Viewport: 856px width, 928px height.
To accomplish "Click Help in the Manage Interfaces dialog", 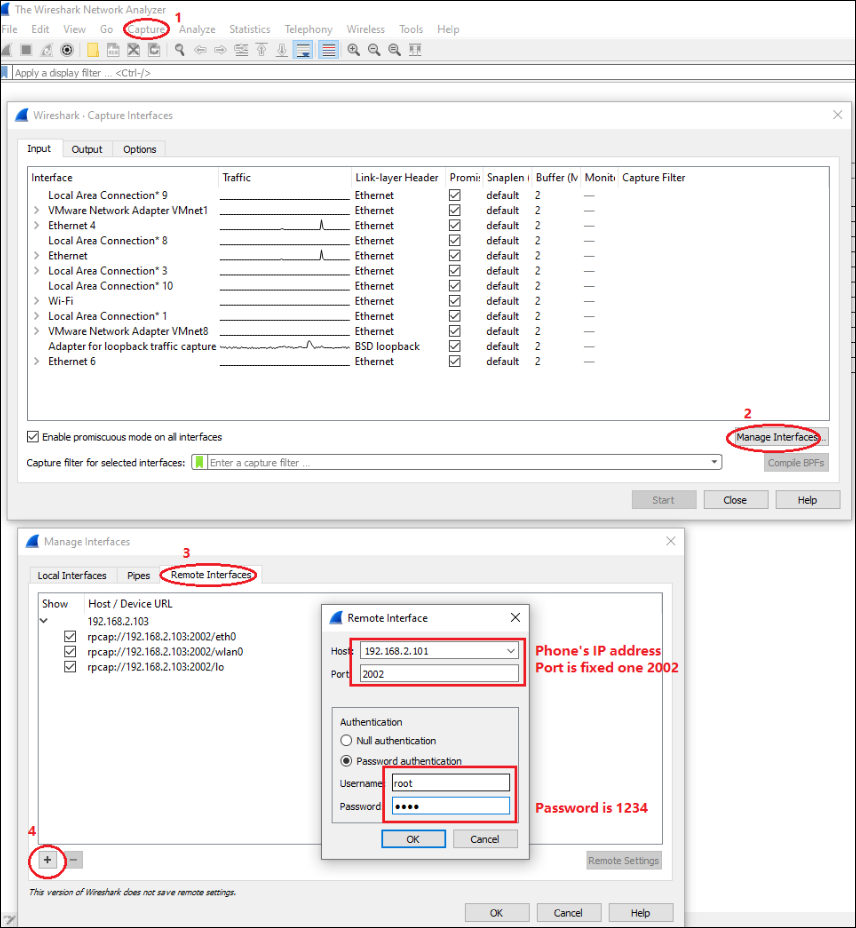I will pos(641,913).
